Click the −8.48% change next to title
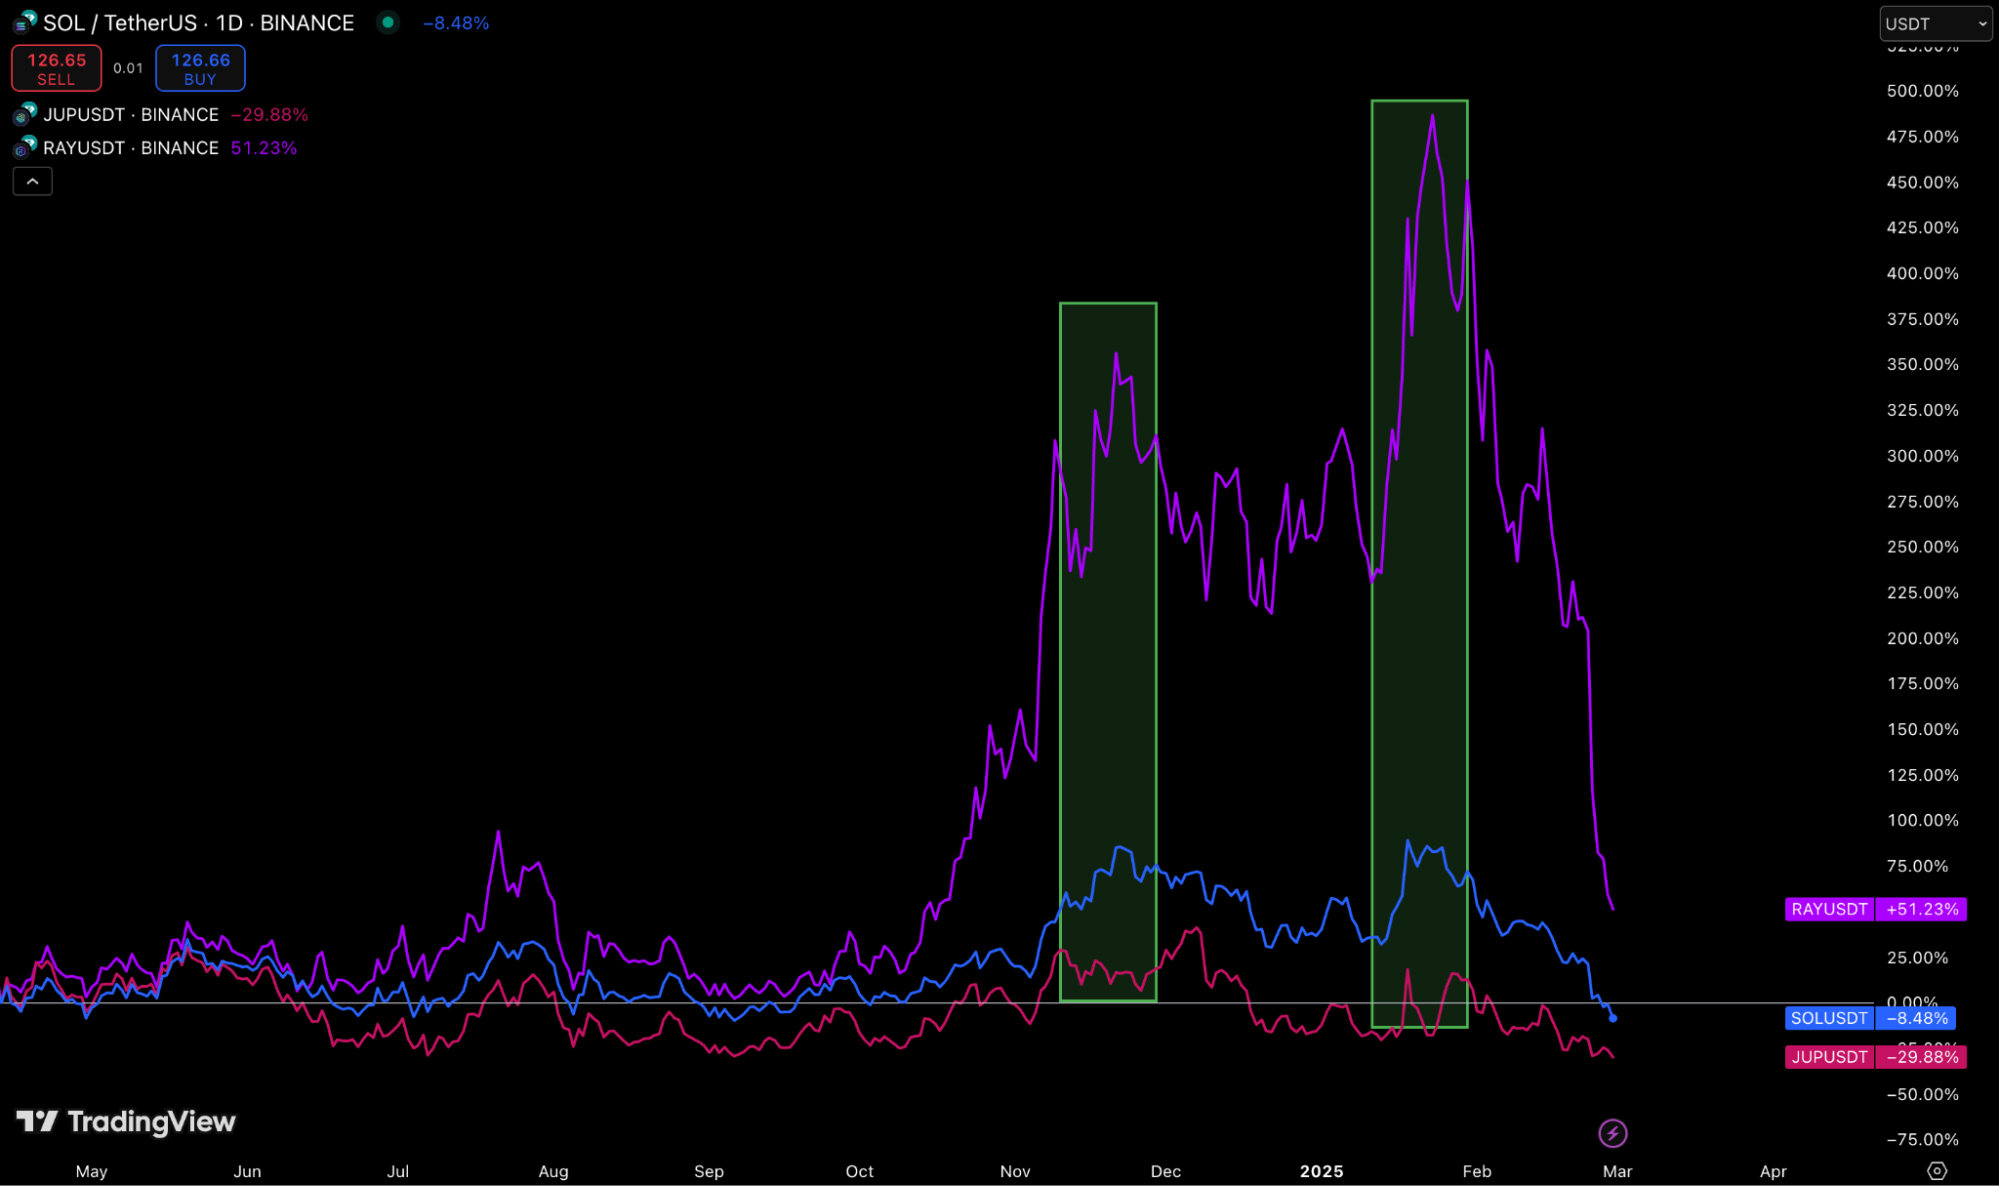The height and width of the screenshot is (1186, 1999). 456,23
